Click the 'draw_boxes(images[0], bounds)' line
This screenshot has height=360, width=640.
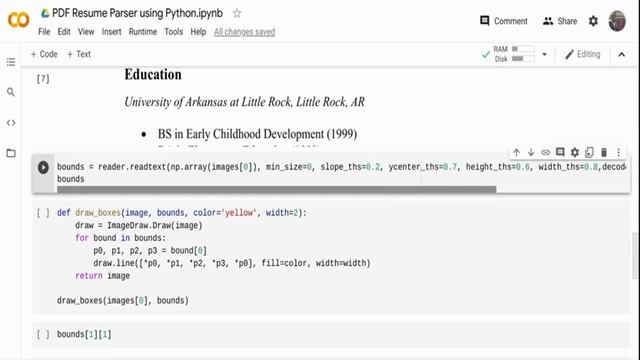pos(123,301)
